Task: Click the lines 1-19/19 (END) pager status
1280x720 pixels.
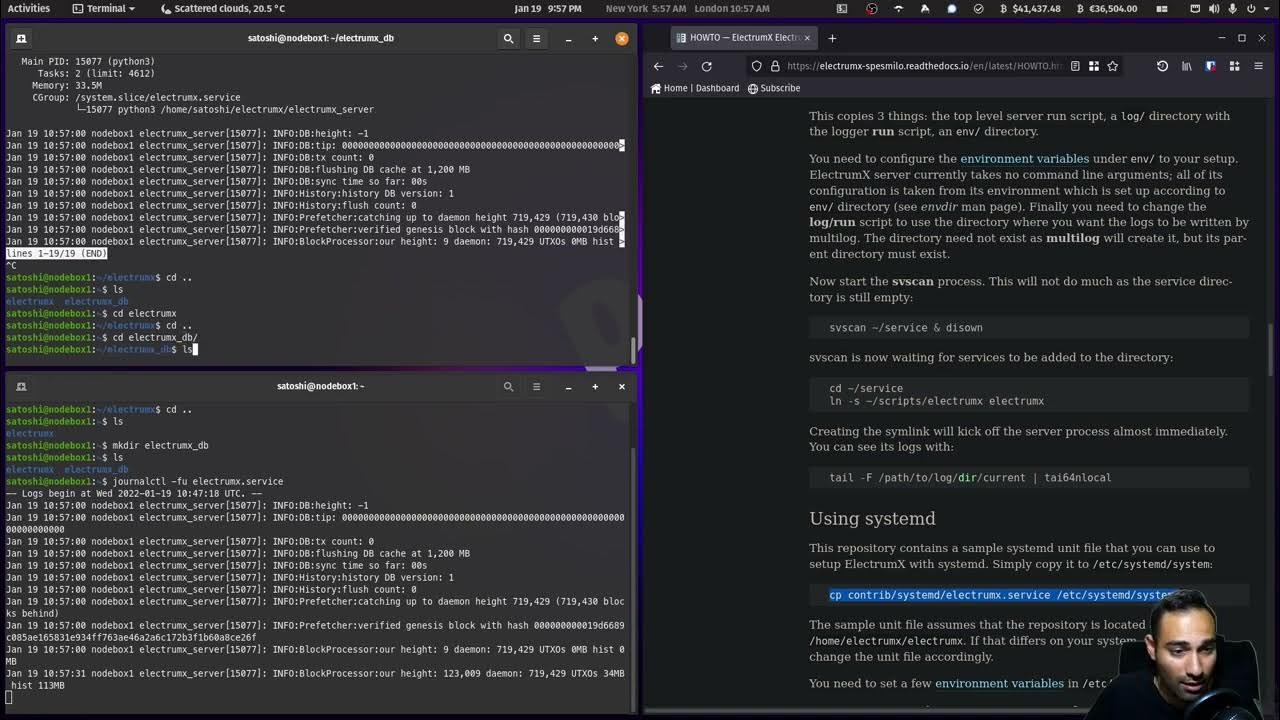Action: pyautogui.click(x=56, y=253)
